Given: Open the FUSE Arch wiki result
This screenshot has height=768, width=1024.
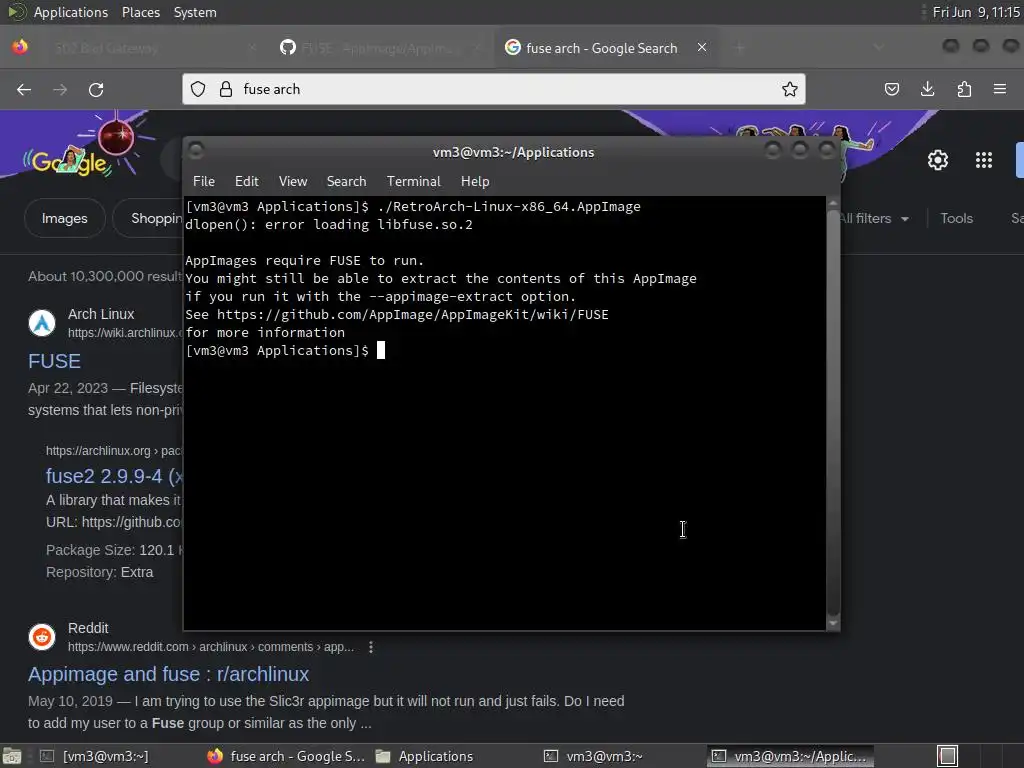Looking at the screenshot, I should click(x=54, y=361).
